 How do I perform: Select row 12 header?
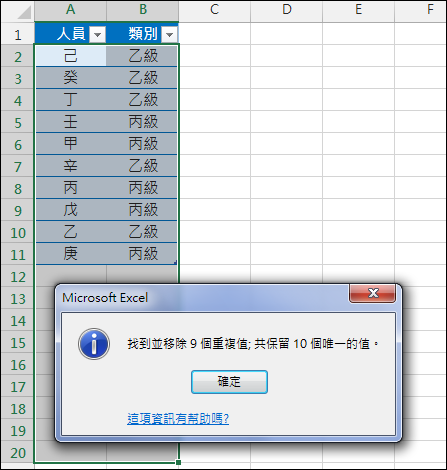18,276
